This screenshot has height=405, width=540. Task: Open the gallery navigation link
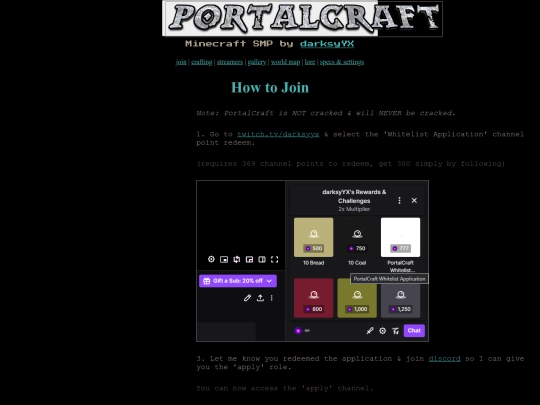257,62
